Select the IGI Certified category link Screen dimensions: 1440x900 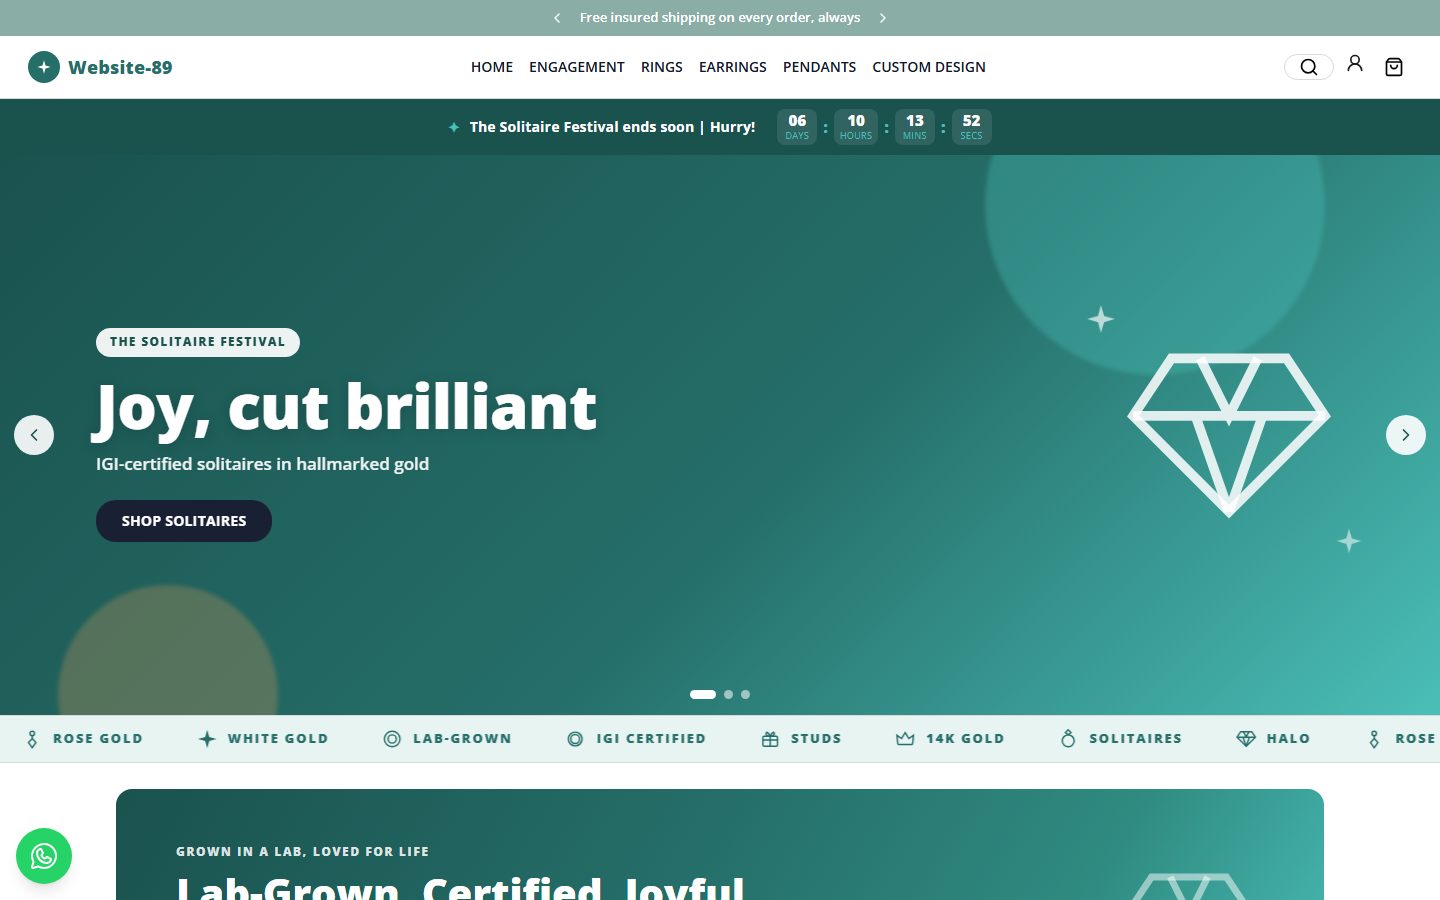pos(651,739)
